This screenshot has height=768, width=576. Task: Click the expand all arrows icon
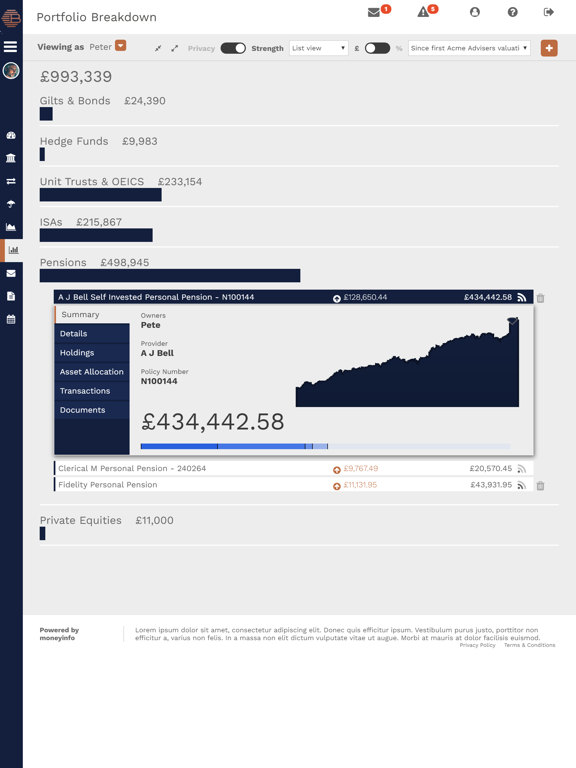pos(174,48)
